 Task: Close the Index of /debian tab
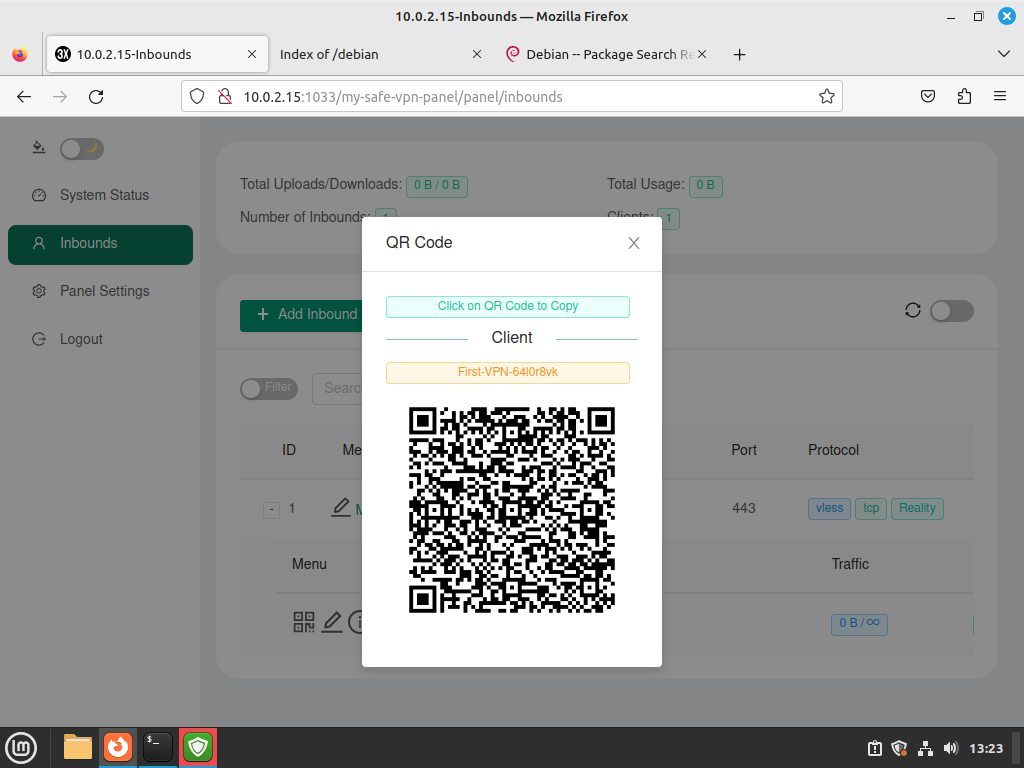477,54
